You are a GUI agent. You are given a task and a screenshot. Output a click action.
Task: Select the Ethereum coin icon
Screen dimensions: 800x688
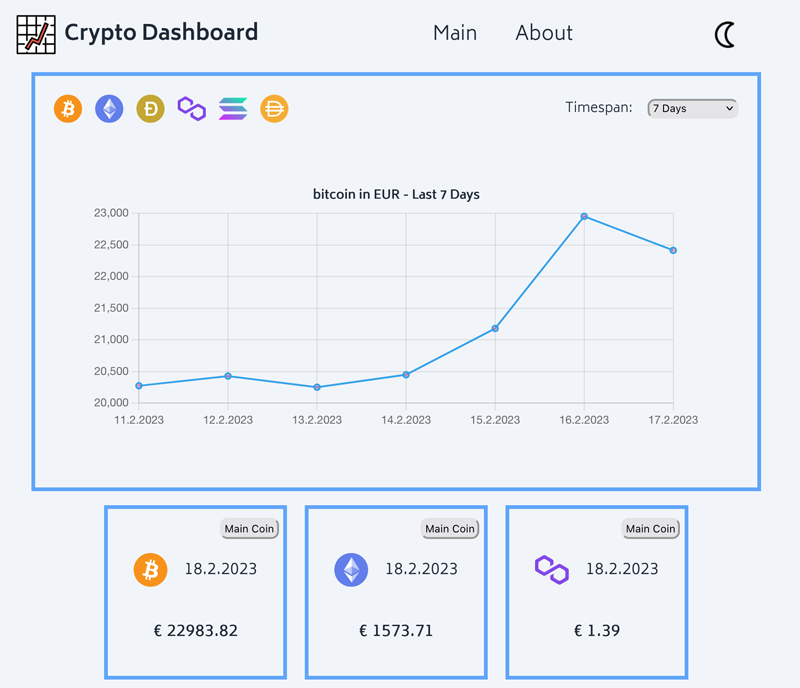(x=109, y=109)
